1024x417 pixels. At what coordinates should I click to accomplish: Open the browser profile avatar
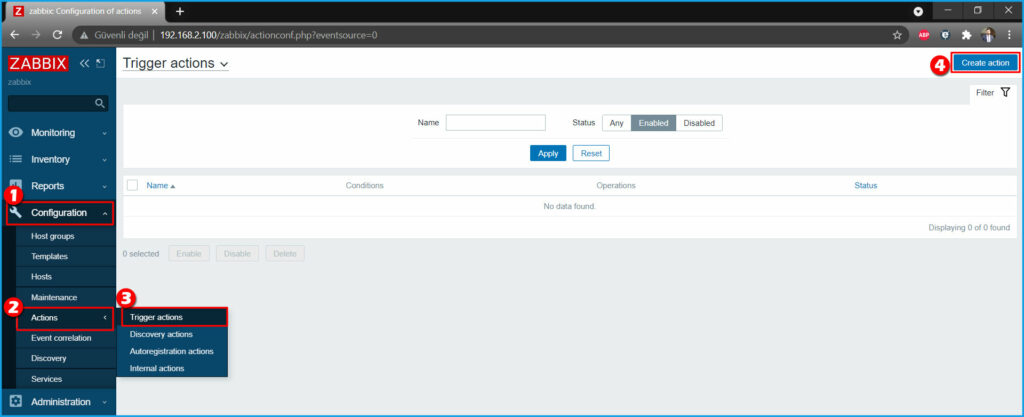[x=988, y=35]
